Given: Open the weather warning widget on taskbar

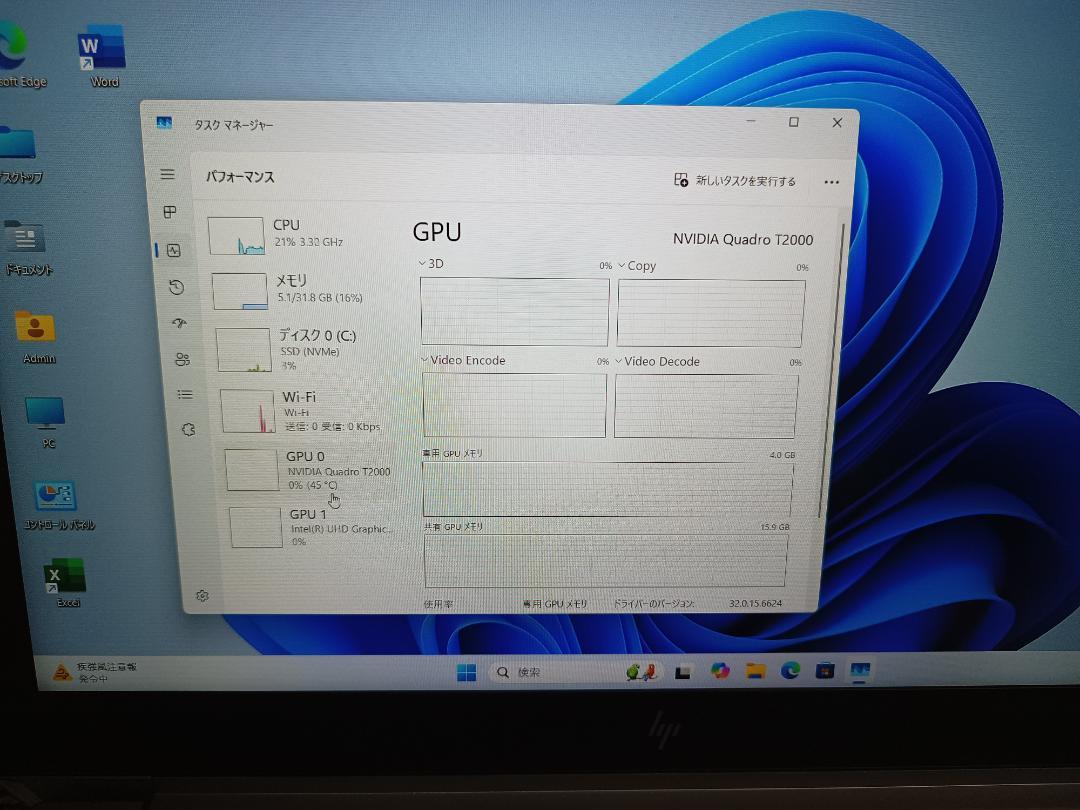Looking at the screenshot, I should 94,672.
